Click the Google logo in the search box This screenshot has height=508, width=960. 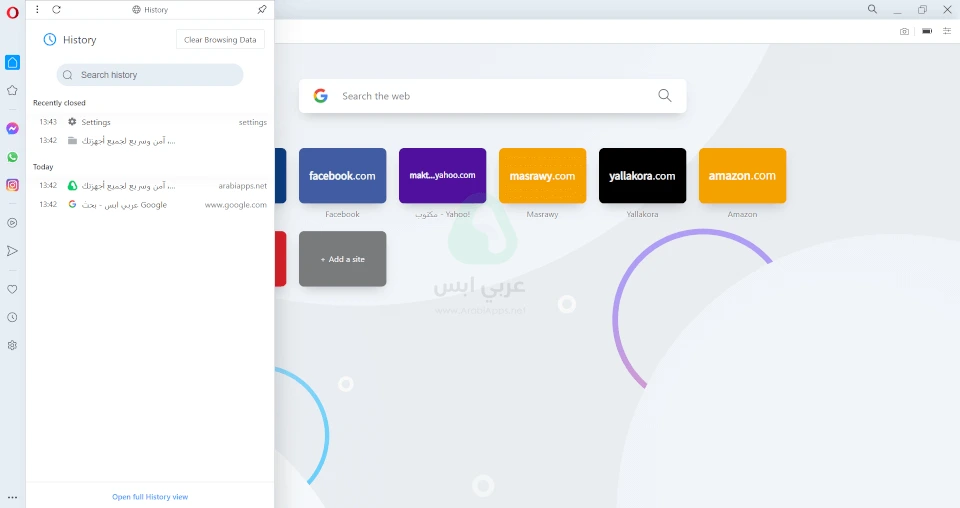321,95
